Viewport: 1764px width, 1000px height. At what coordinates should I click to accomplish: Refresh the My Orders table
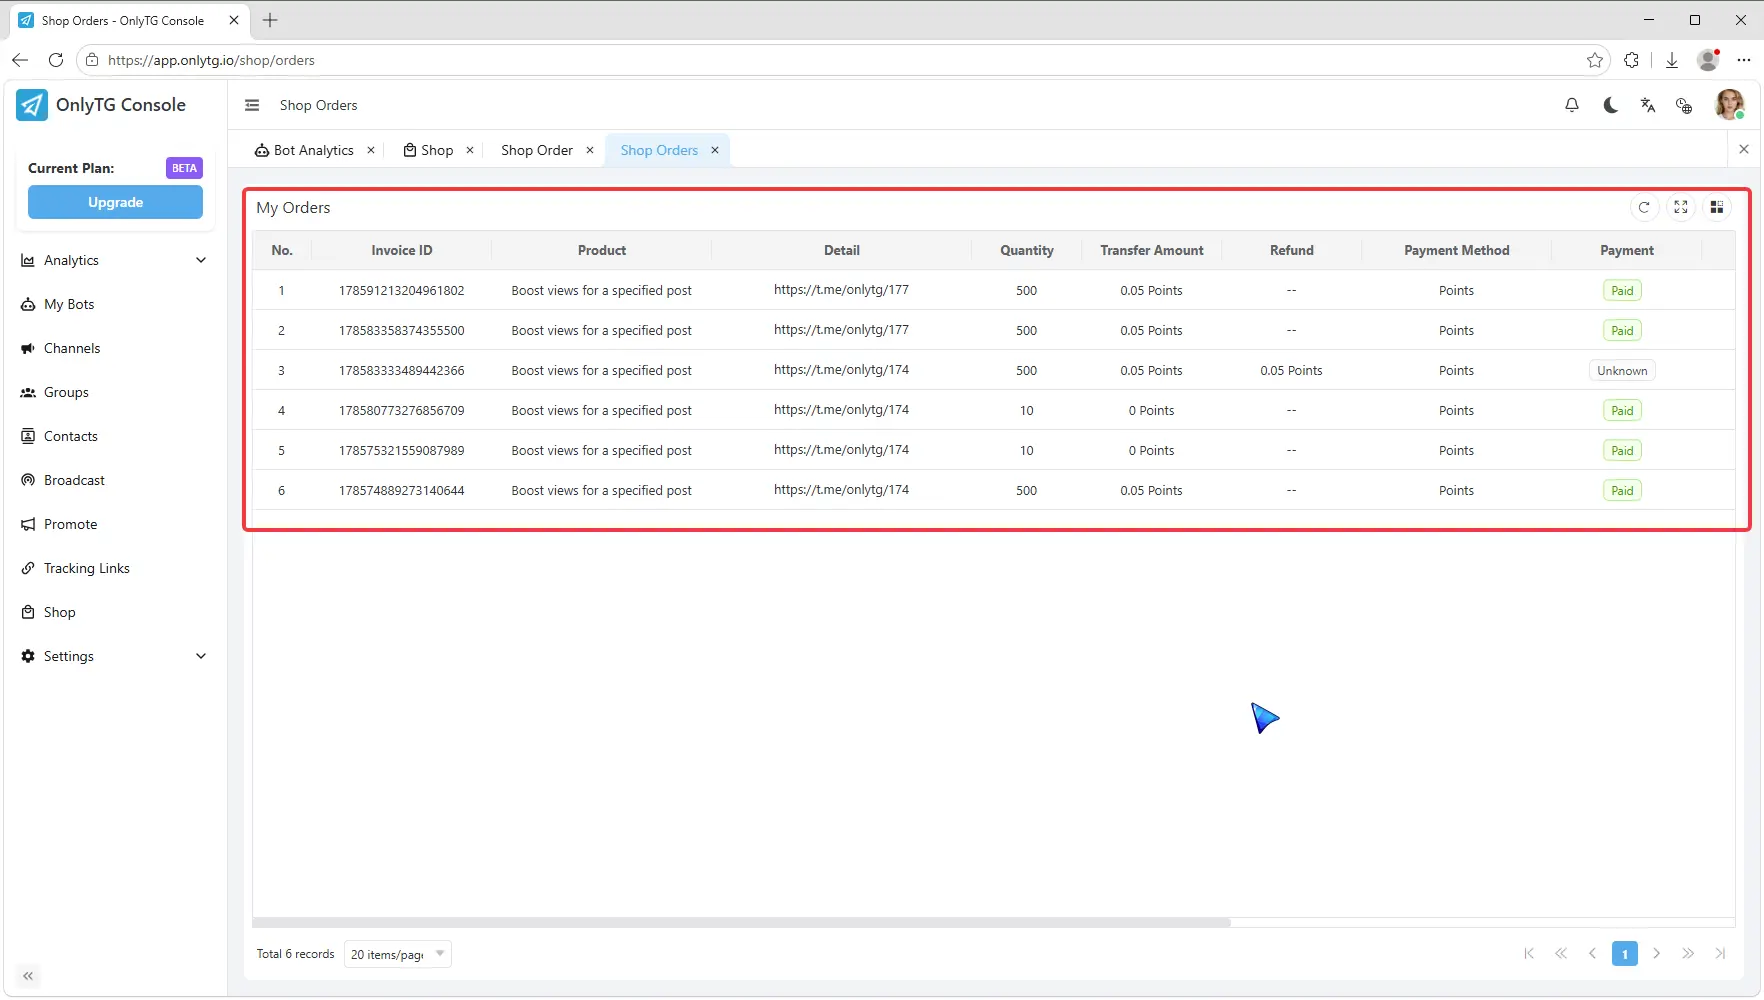pos(1644,207)
